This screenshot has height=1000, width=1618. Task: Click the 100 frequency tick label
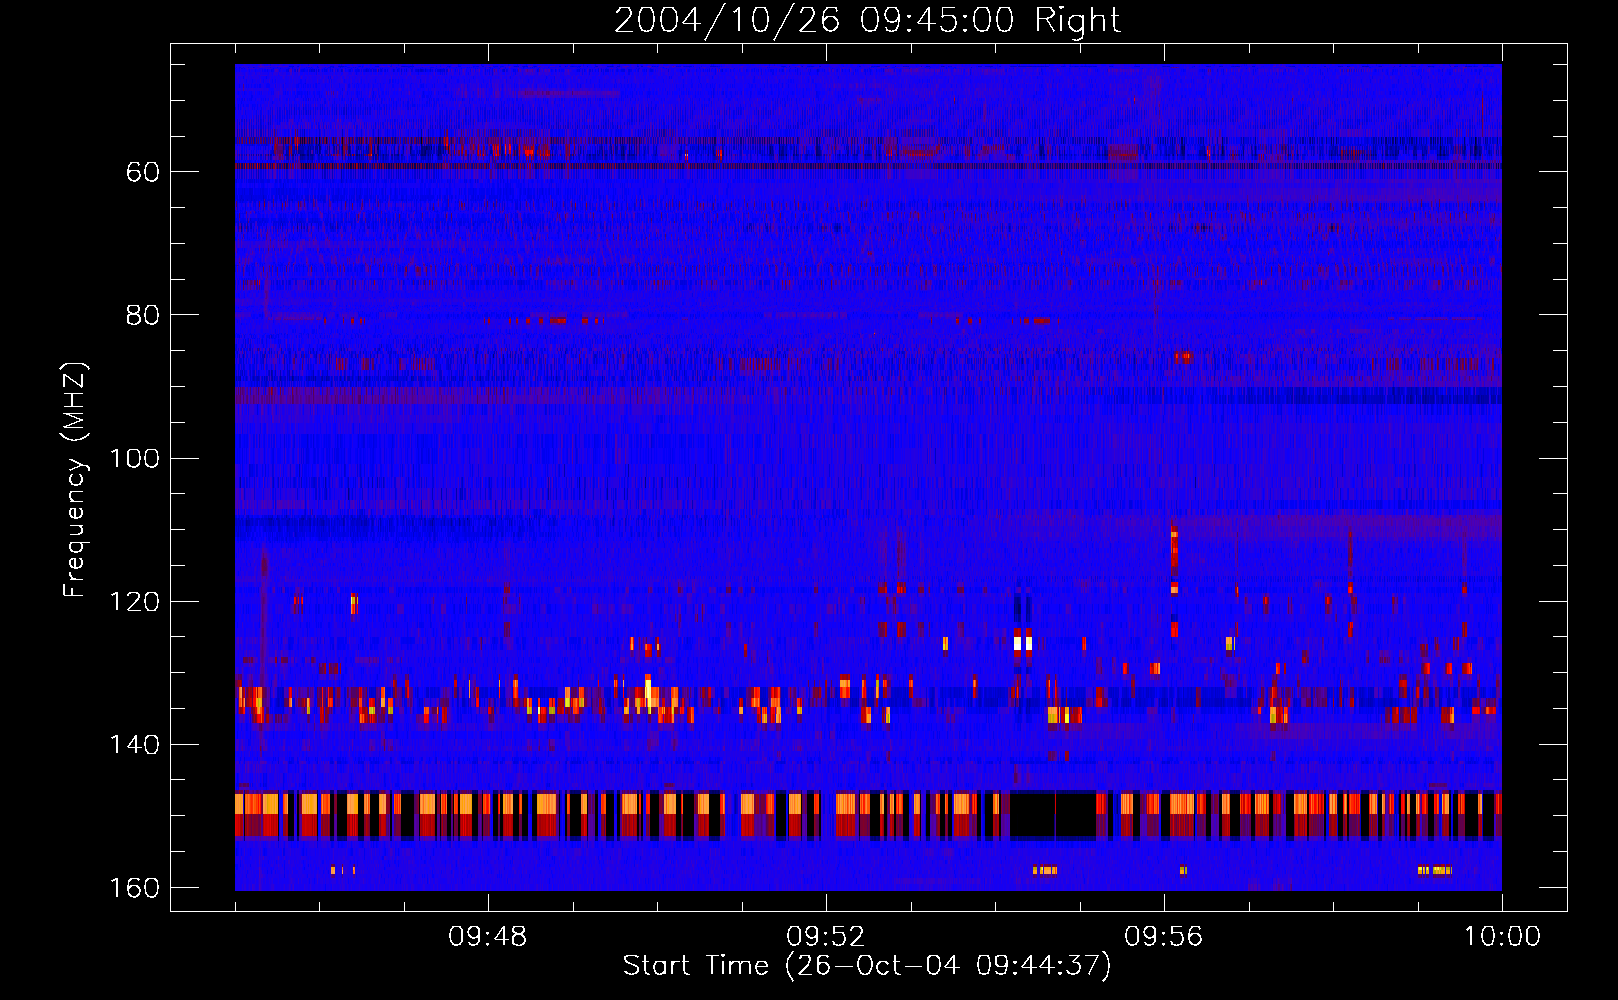(x=134, y=458)
